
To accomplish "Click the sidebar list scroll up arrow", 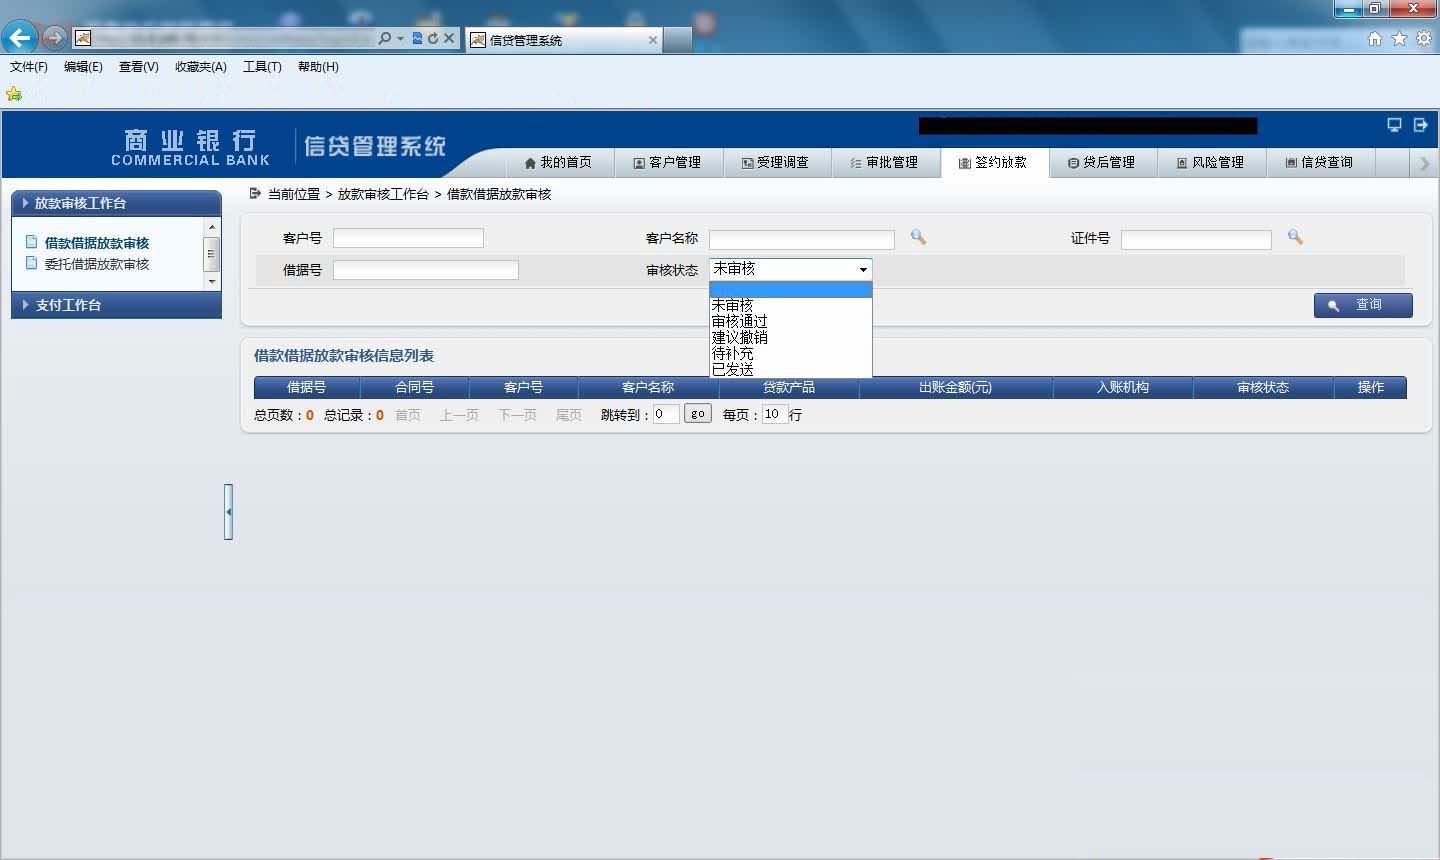I will coord(212,228).
